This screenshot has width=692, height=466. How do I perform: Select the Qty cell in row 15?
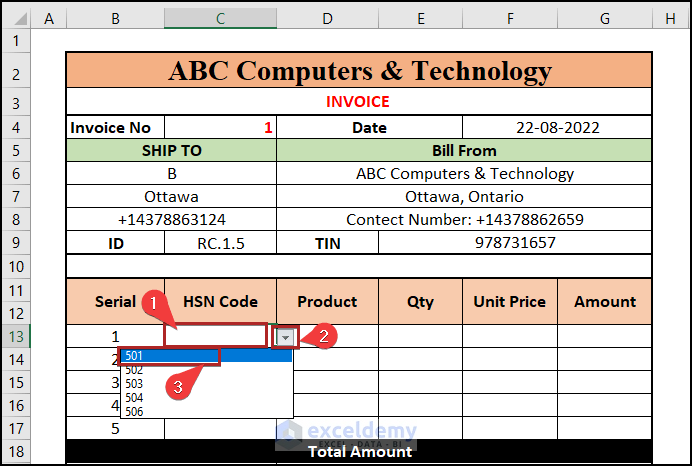point(420,383)
